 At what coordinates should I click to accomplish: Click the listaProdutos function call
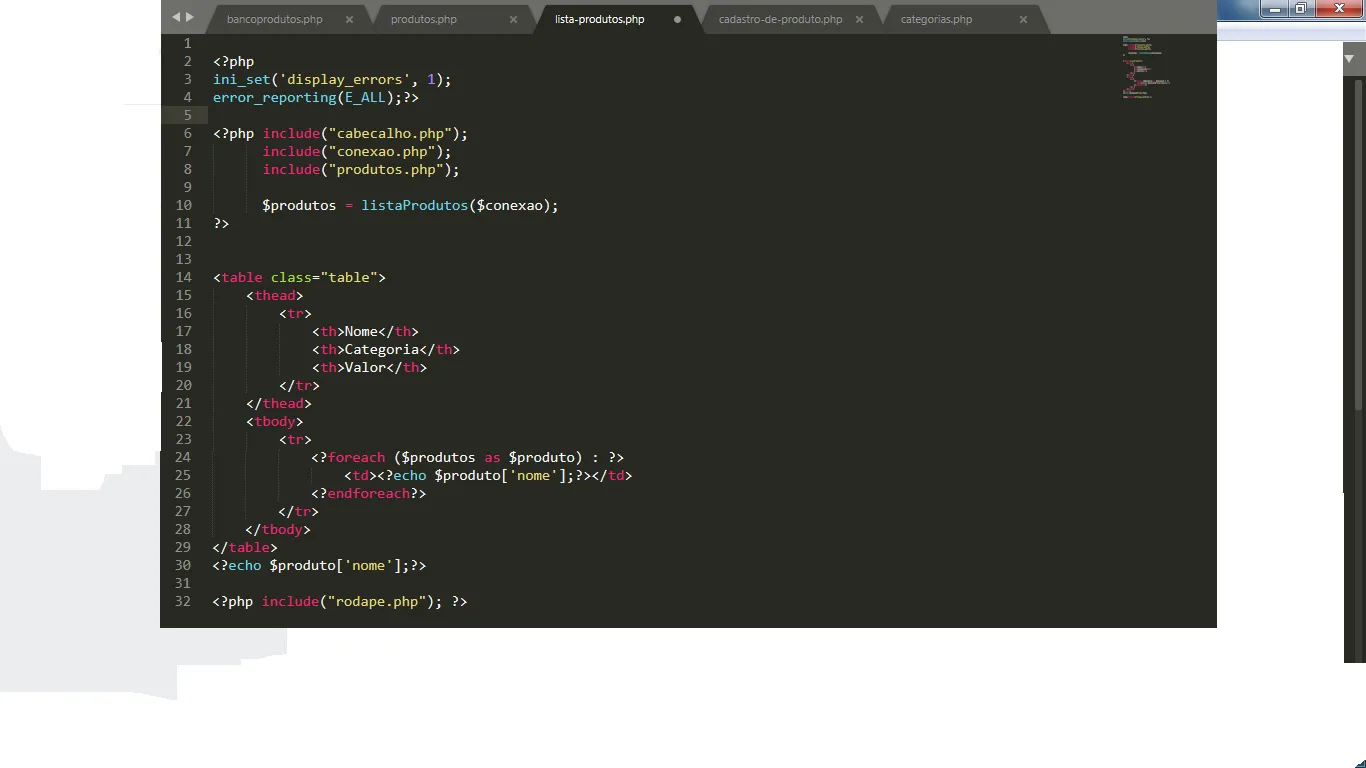[414, 205]
